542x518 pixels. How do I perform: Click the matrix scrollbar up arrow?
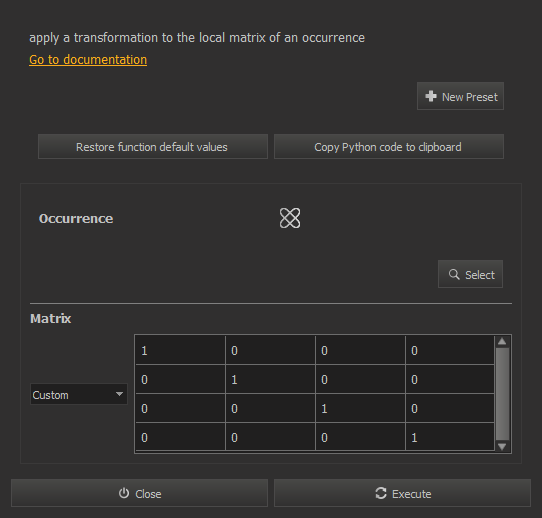click(x=502, y=341)
